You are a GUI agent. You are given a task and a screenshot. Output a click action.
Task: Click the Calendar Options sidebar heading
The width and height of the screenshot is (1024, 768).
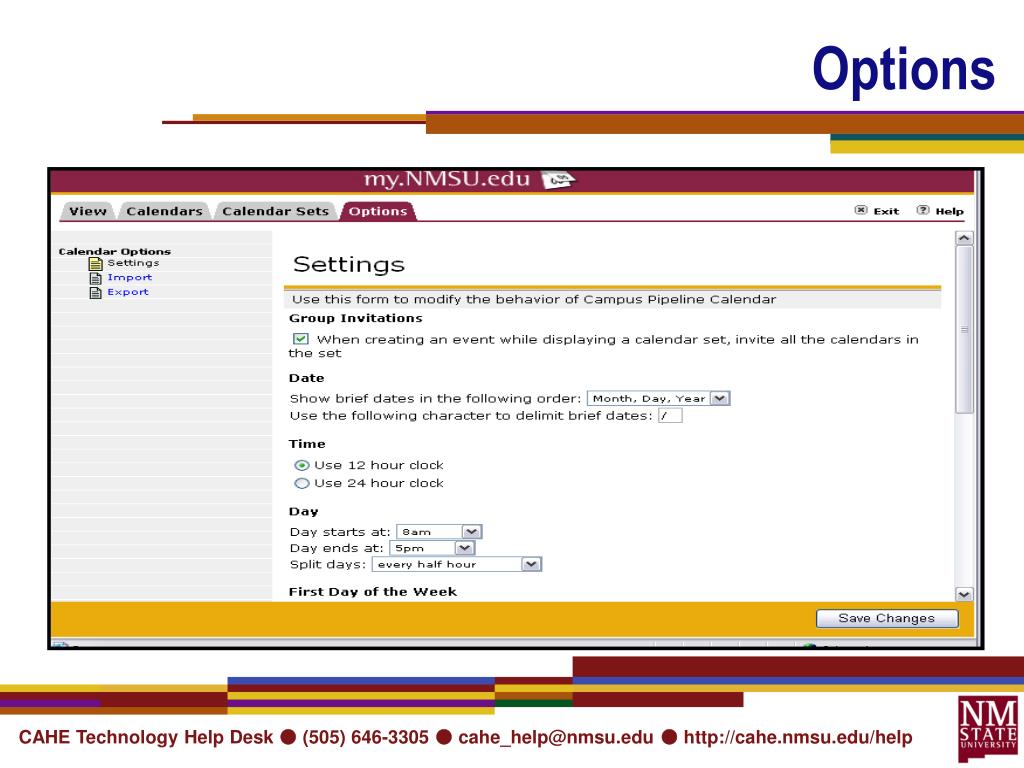tap(114, 251)
